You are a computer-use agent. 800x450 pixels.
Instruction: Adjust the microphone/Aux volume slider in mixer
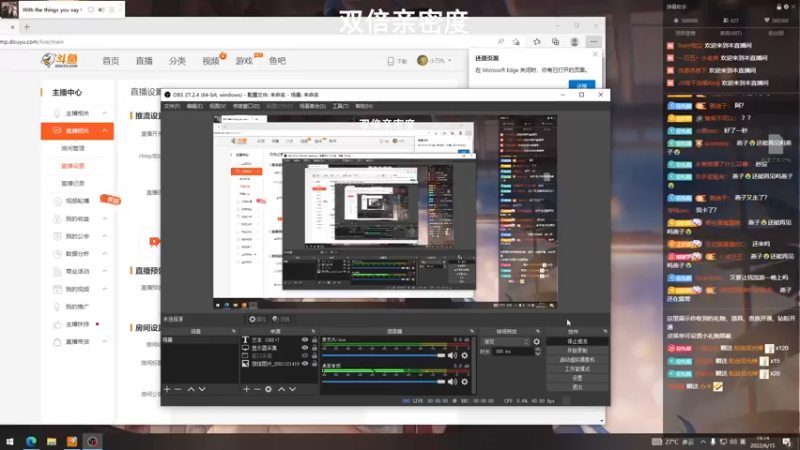(x=384, y=355)
